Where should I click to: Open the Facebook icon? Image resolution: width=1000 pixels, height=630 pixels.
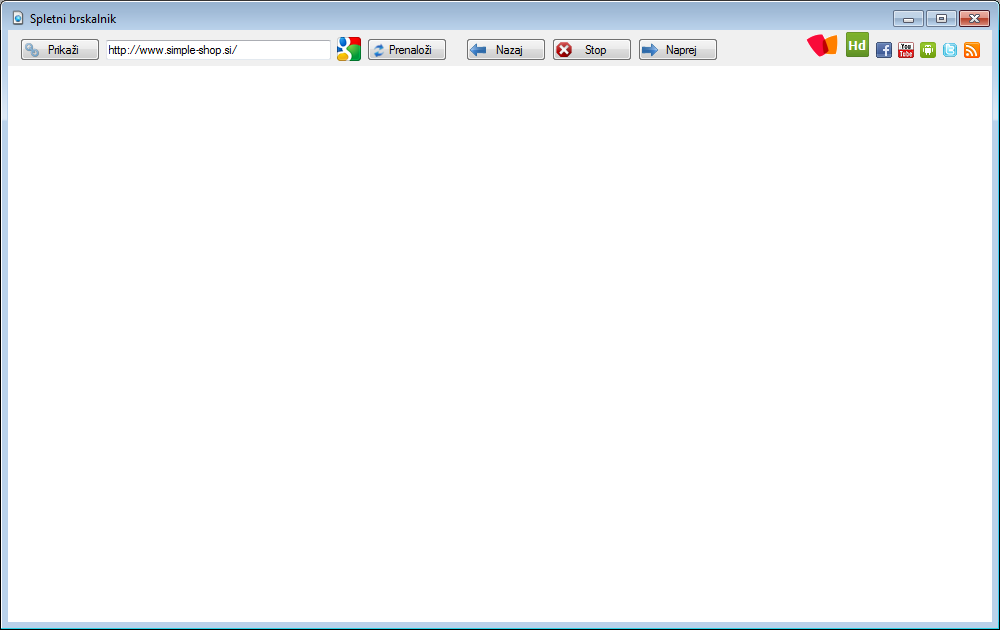[884, 50]
